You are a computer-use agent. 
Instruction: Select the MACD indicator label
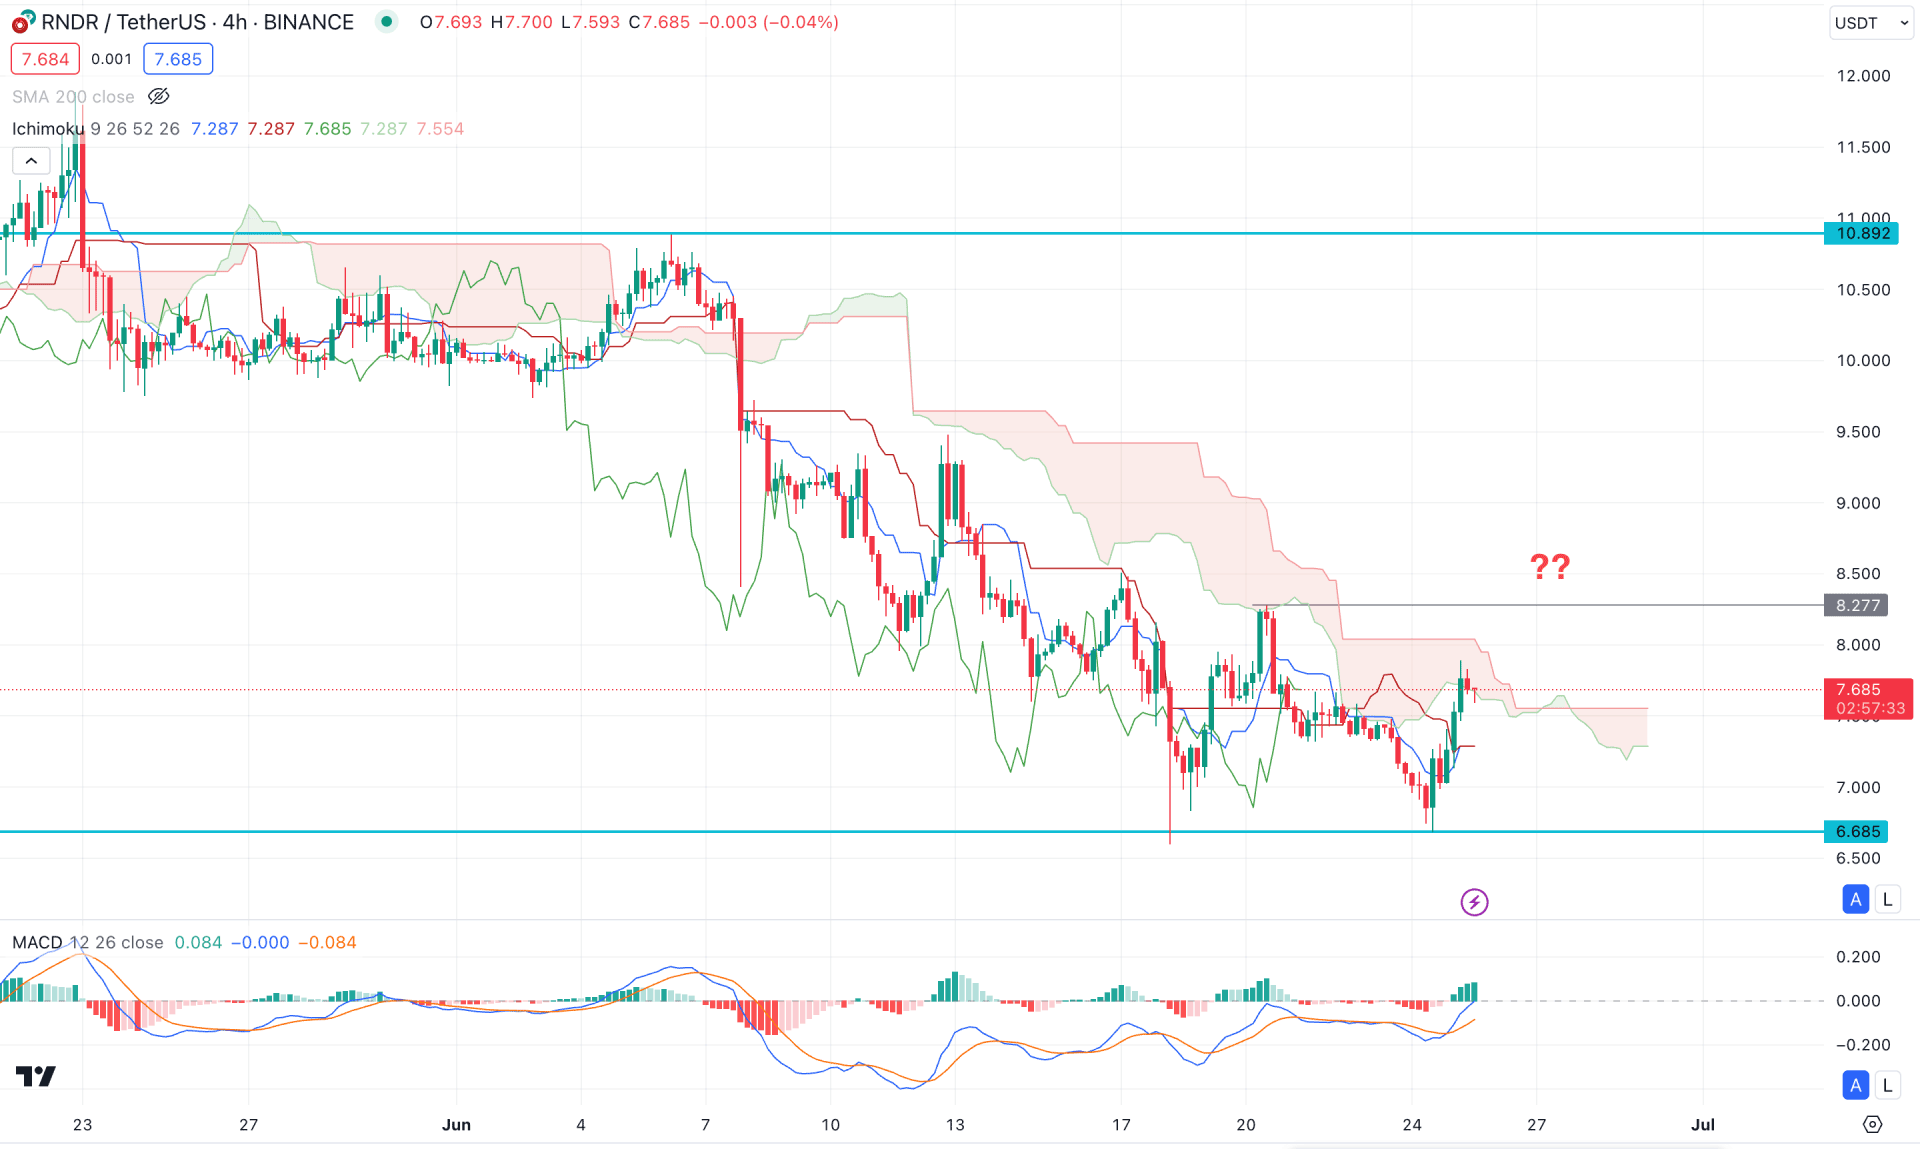point(37,943)
